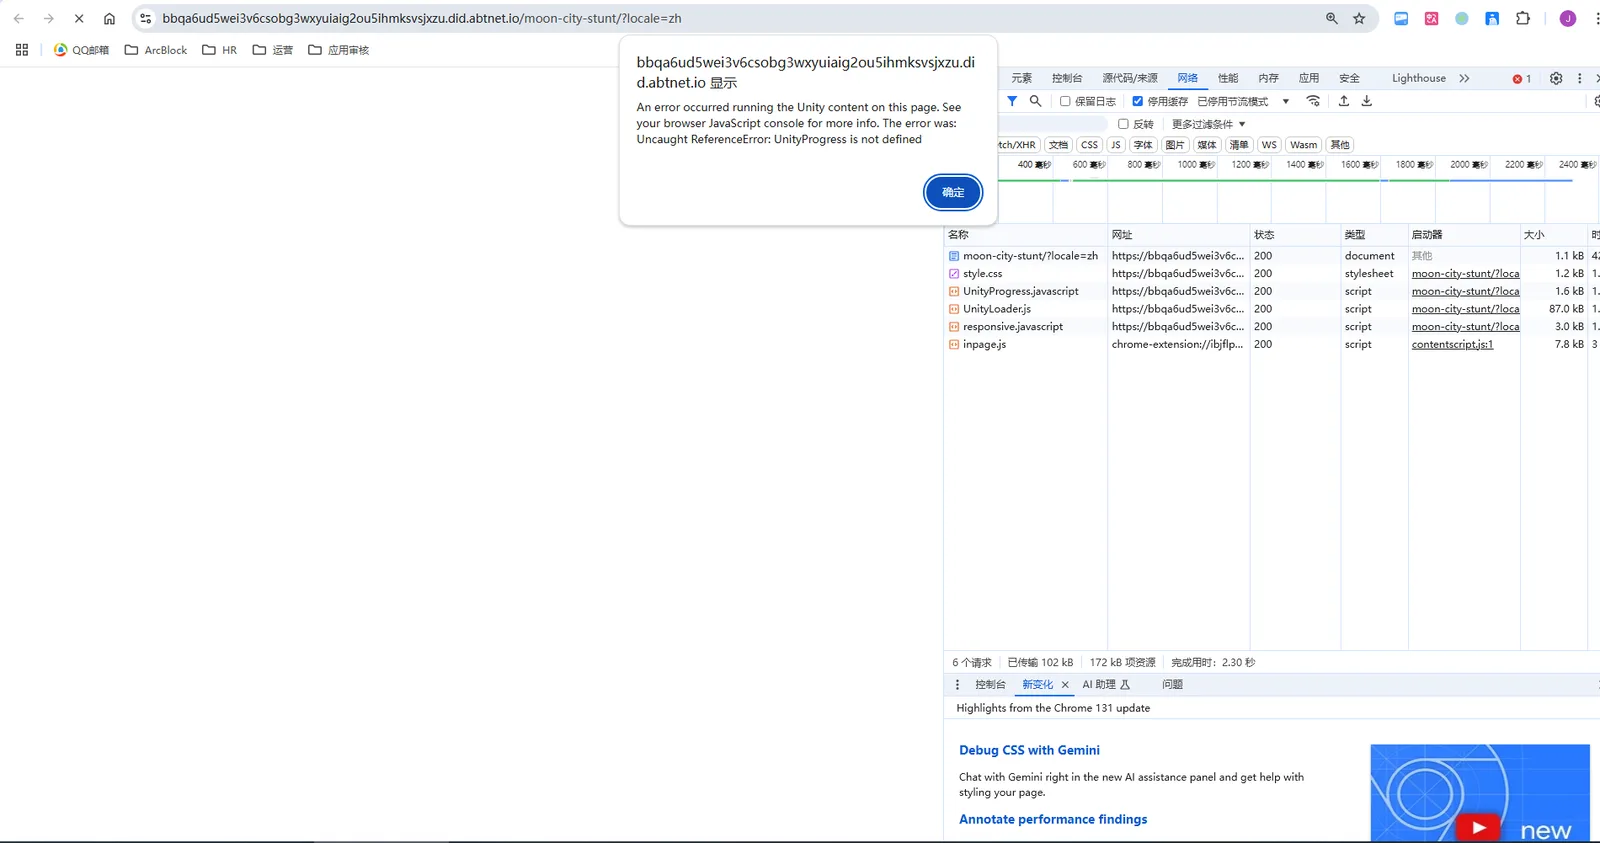Open site info icon in address bar
This screenshot has height=843, width=1600.
146,18
